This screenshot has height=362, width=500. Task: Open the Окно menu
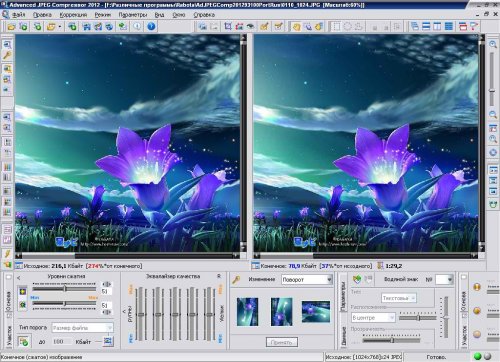[x=179, y=15]
